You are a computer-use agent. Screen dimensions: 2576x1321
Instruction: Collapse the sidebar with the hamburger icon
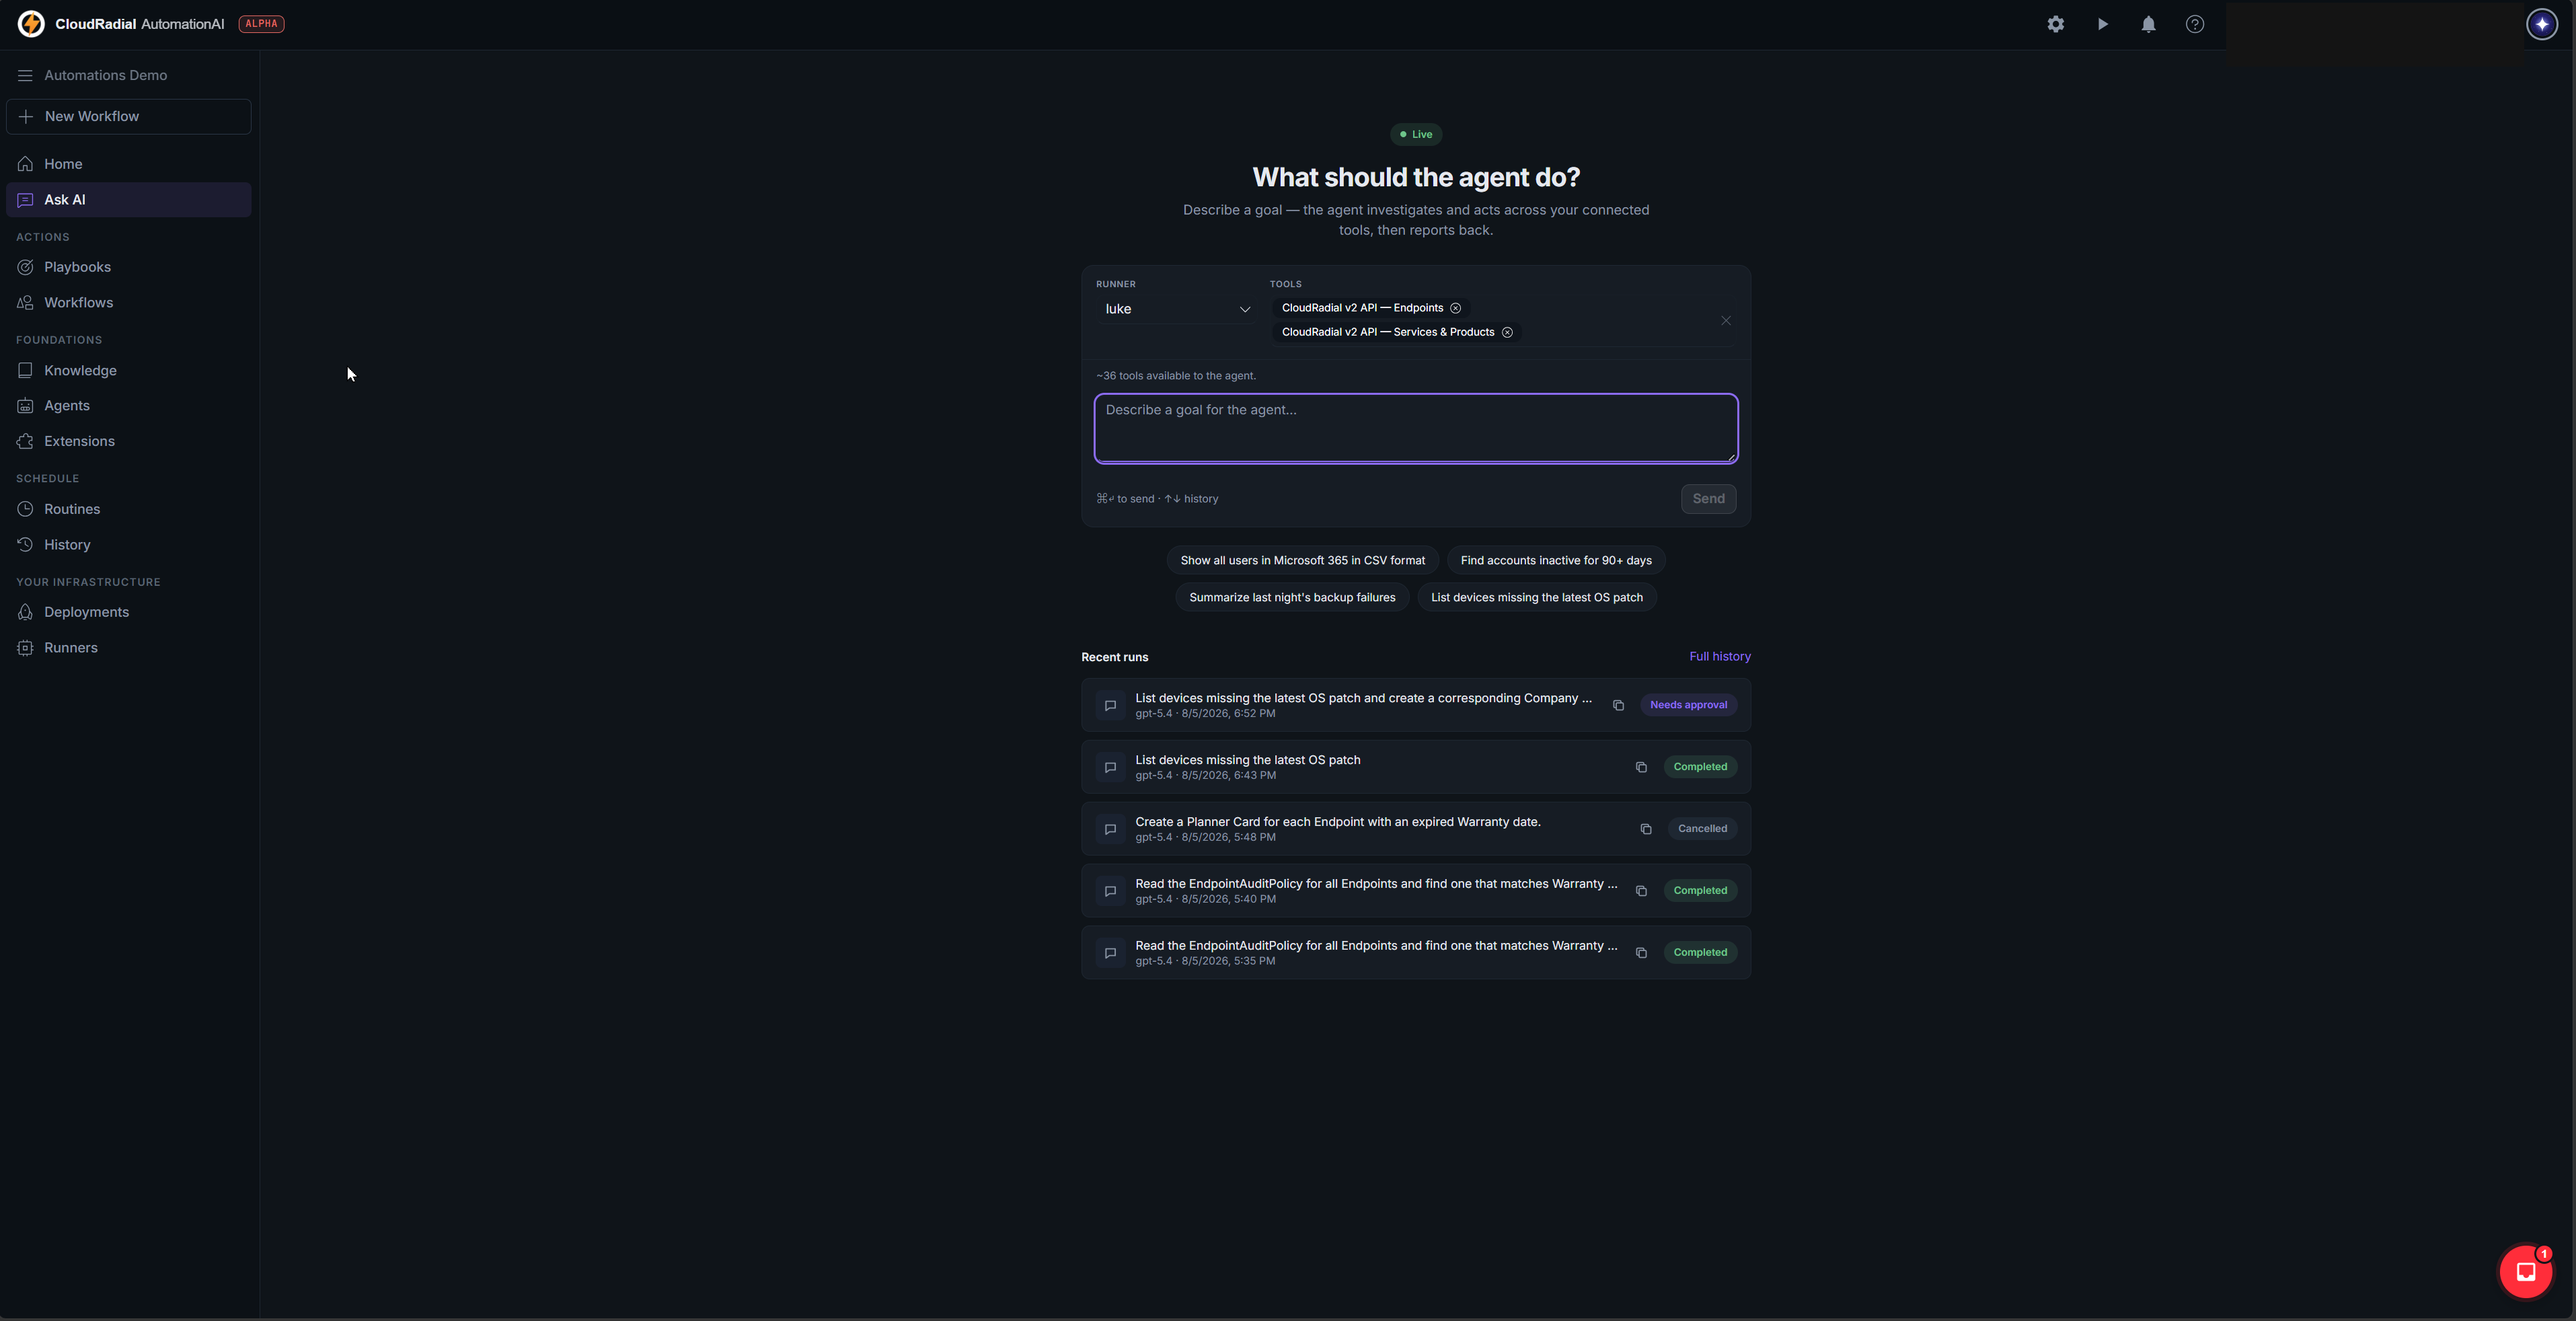click(x=25, y=75)
